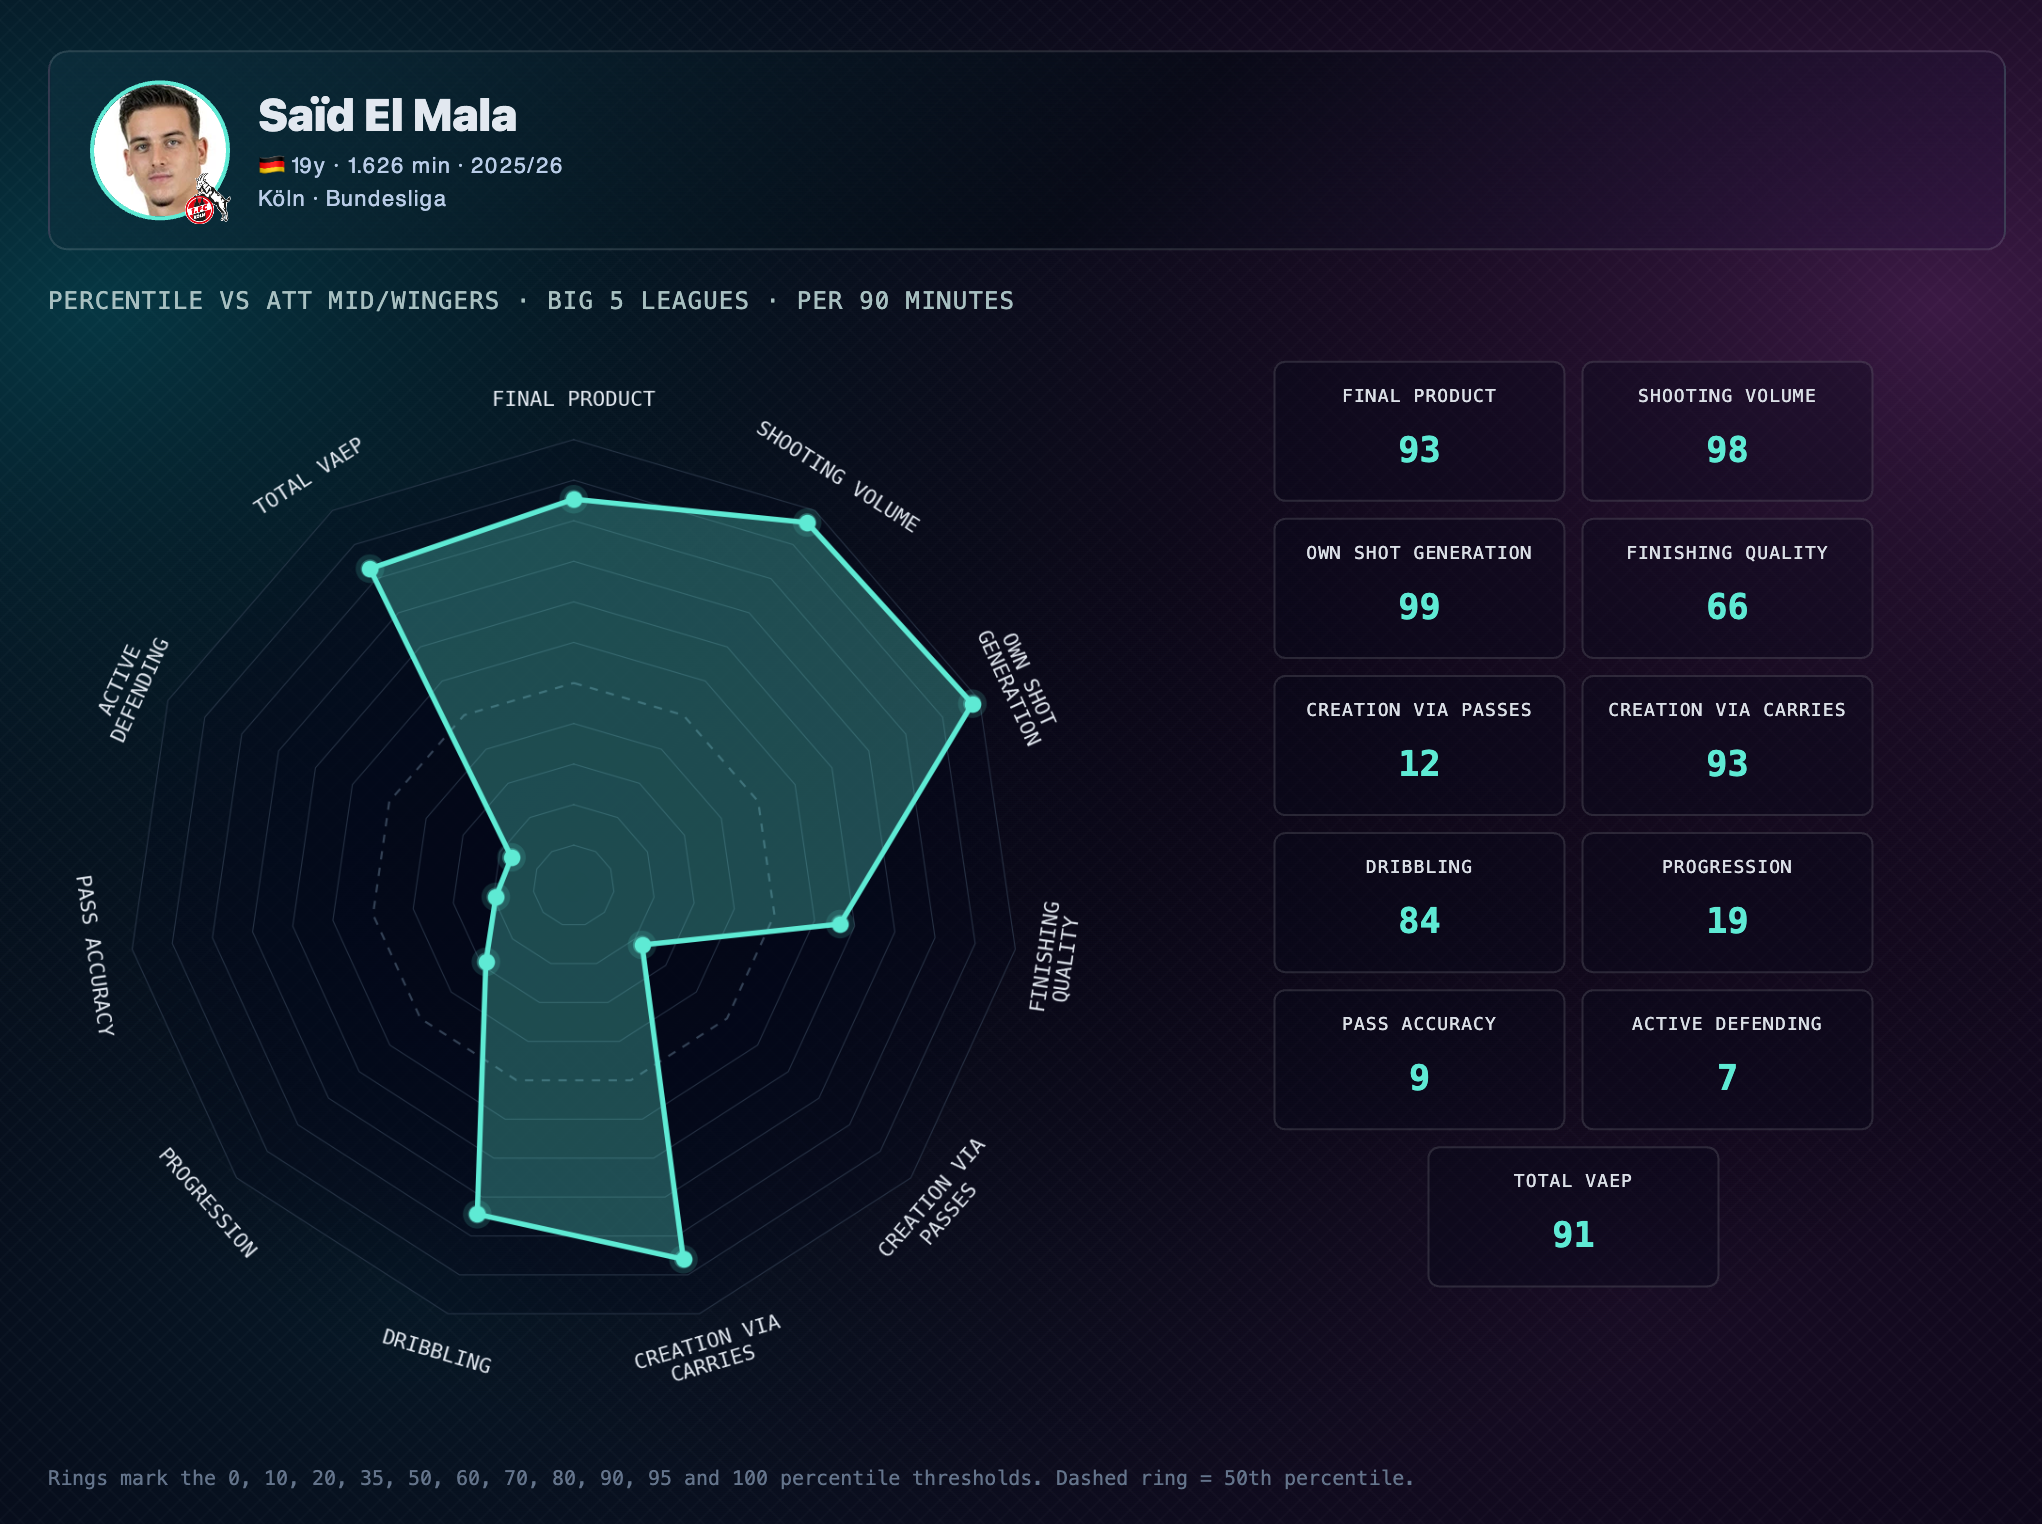Click the Active Defending stat card

pos(1726,1059)
